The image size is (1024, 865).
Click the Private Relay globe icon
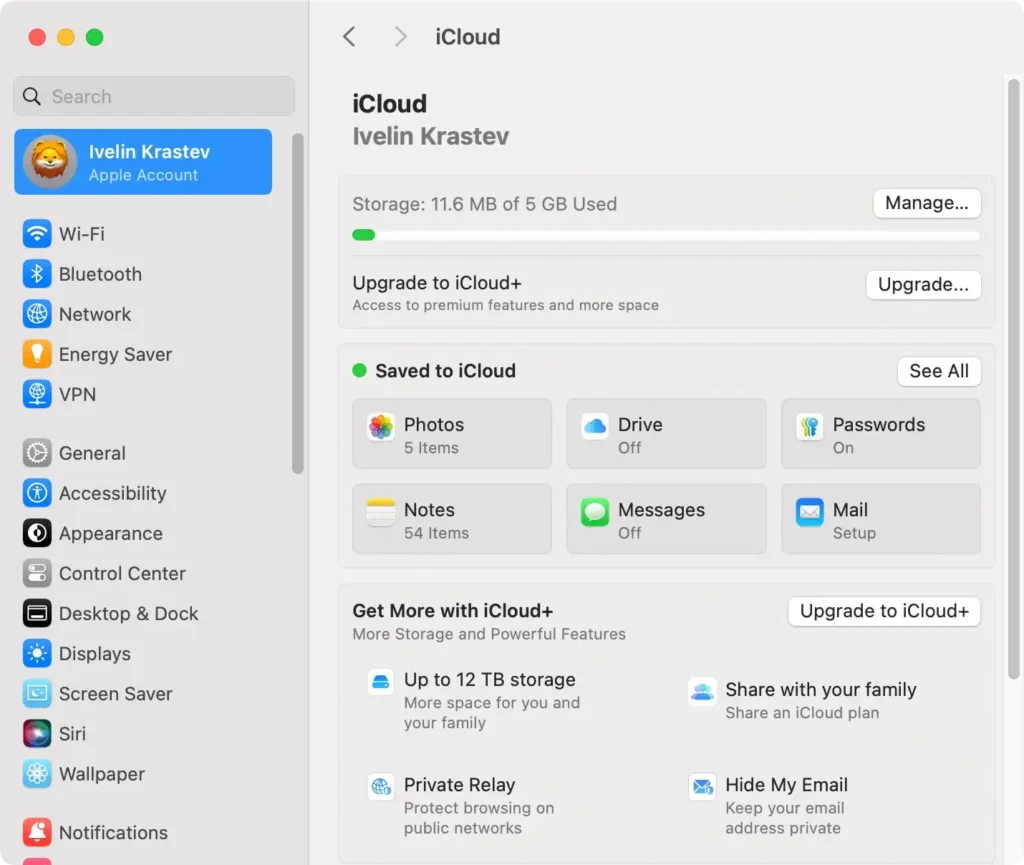[x=381, y=787]
